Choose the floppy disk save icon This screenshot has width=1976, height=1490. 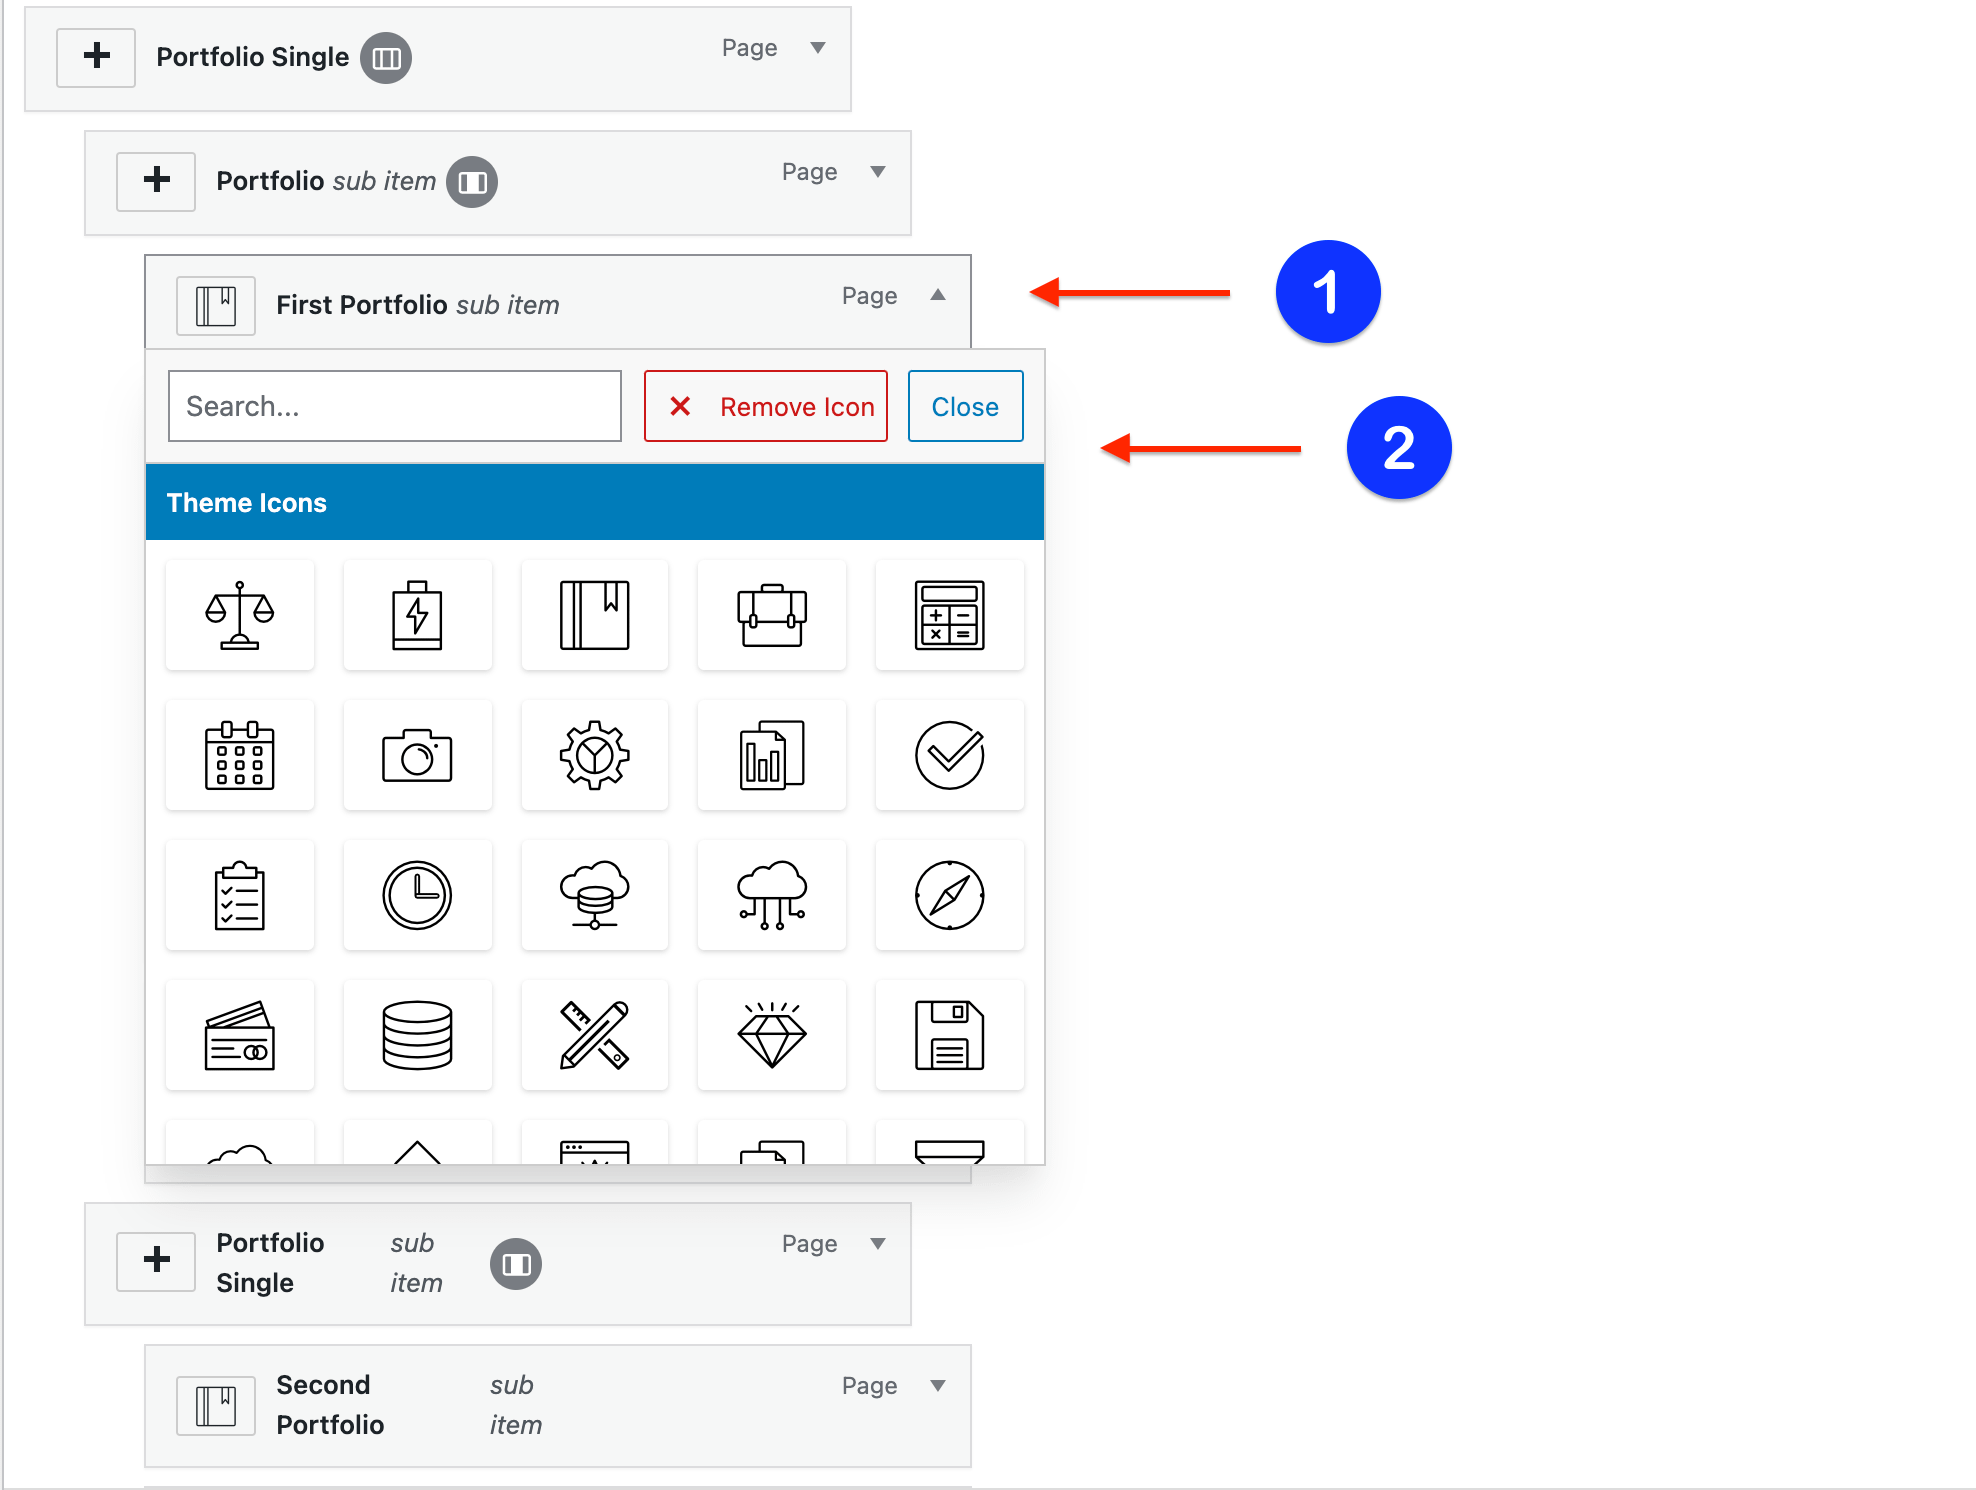pyautogui.click(x=950, y=1035)
